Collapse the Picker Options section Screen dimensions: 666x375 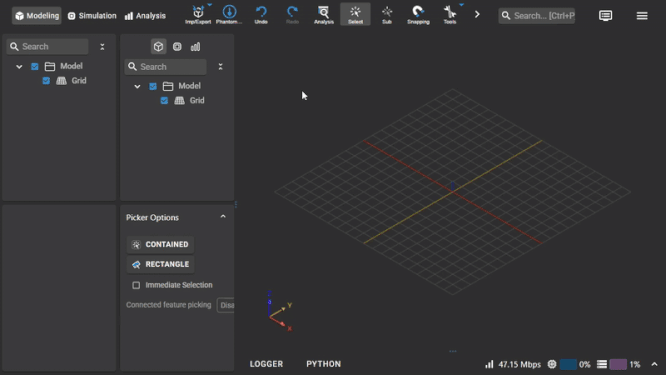223,217
